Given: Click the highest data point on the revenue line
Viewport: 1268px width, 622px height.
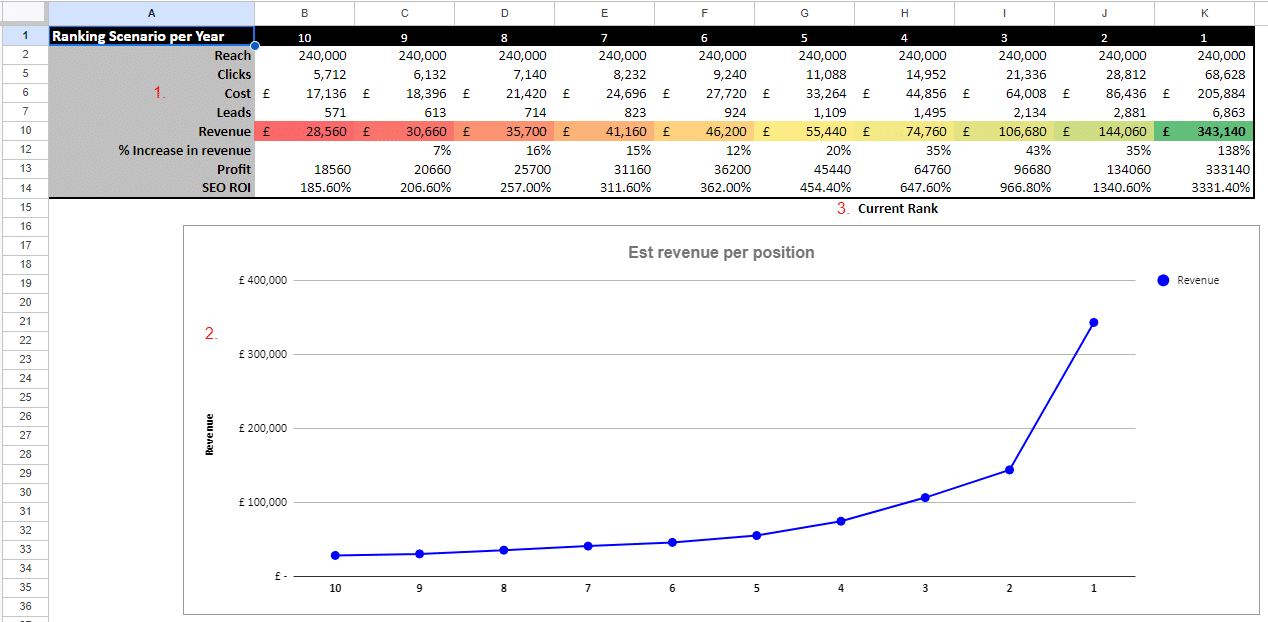Looking at the screenshot, I should [x=1093, y=321].
